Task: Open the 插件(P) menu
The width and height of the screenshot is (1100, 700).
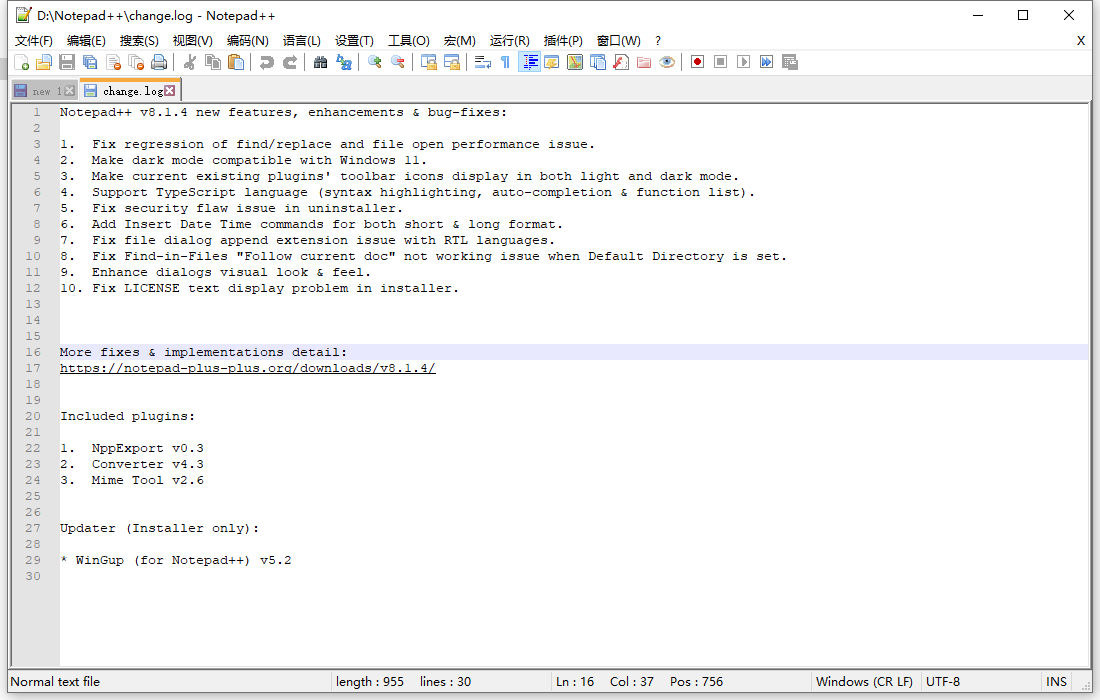Action: 563,41
